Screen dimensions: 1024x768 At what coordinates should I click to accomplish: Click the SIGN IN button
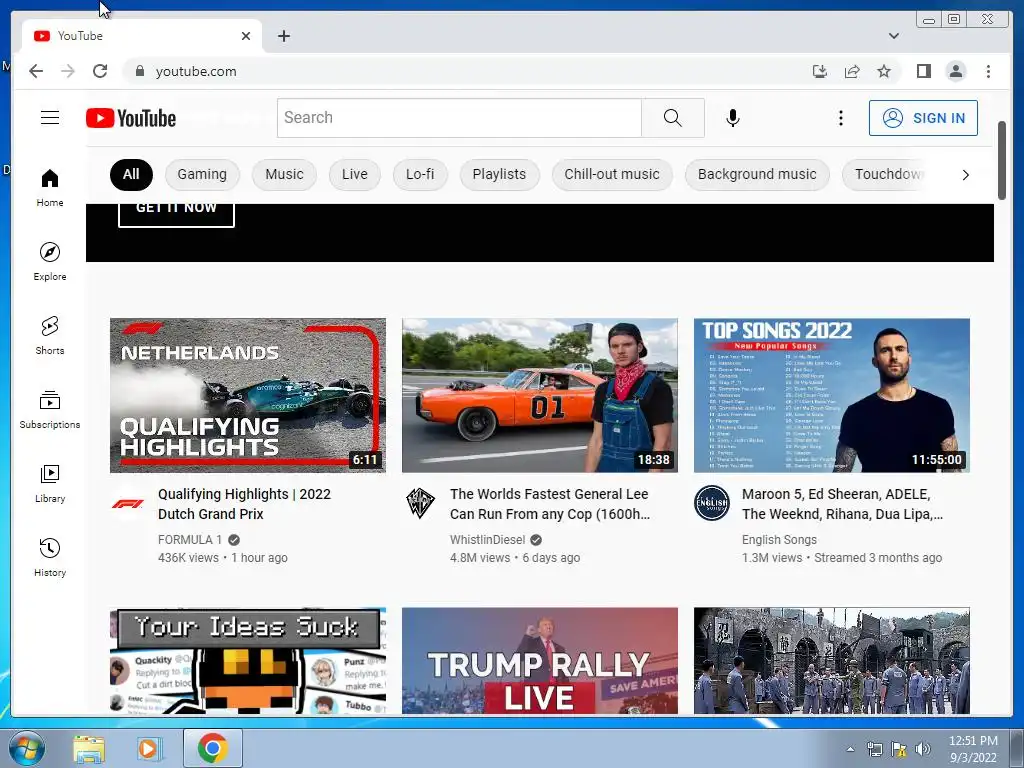point(923,118)
